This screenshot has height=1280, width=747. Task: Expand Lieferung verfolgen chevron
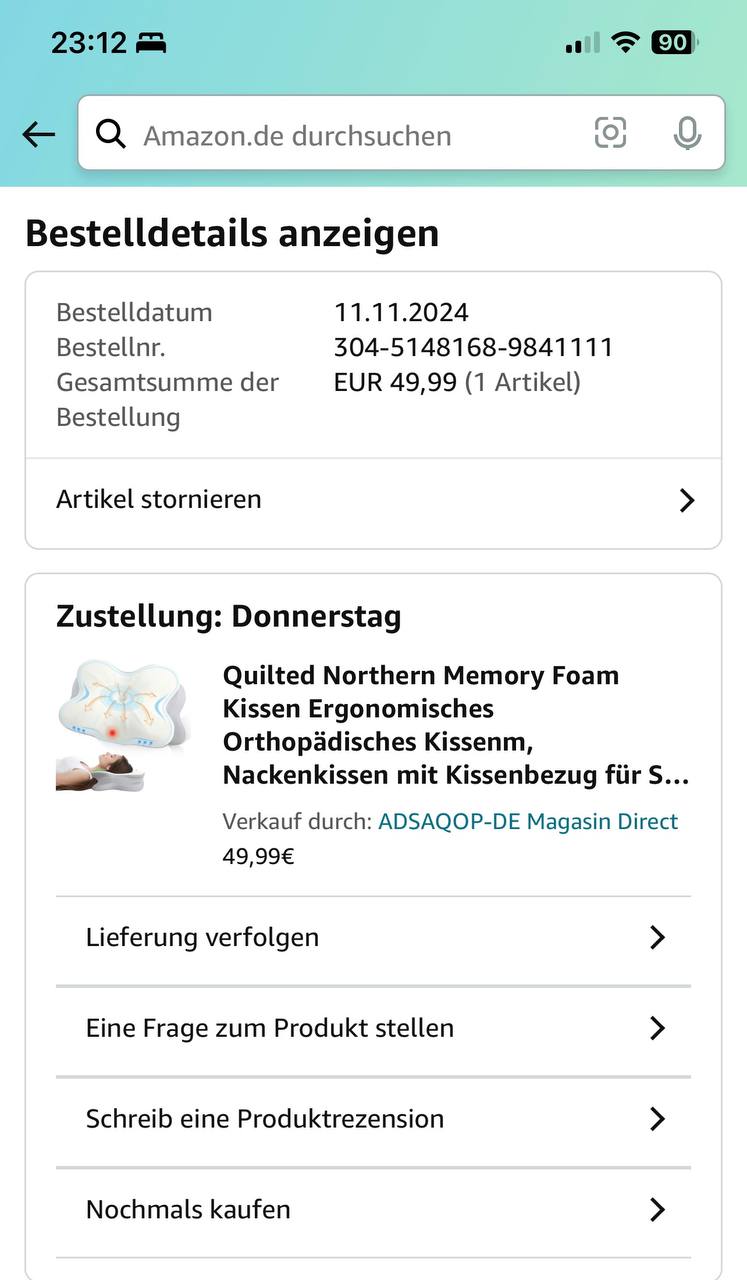657,938
